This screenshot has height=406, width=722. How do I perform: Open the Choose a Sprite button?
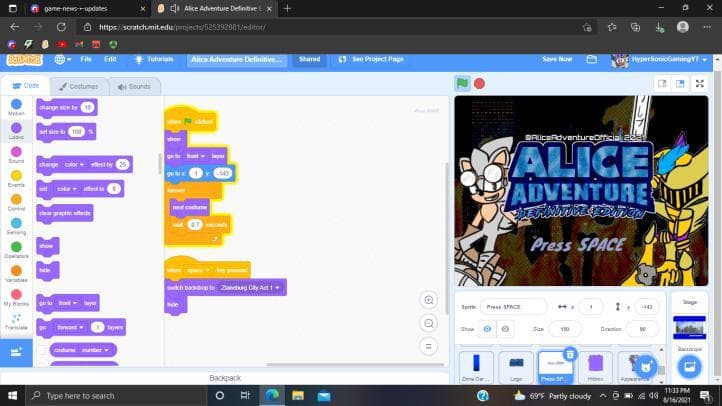646,366
